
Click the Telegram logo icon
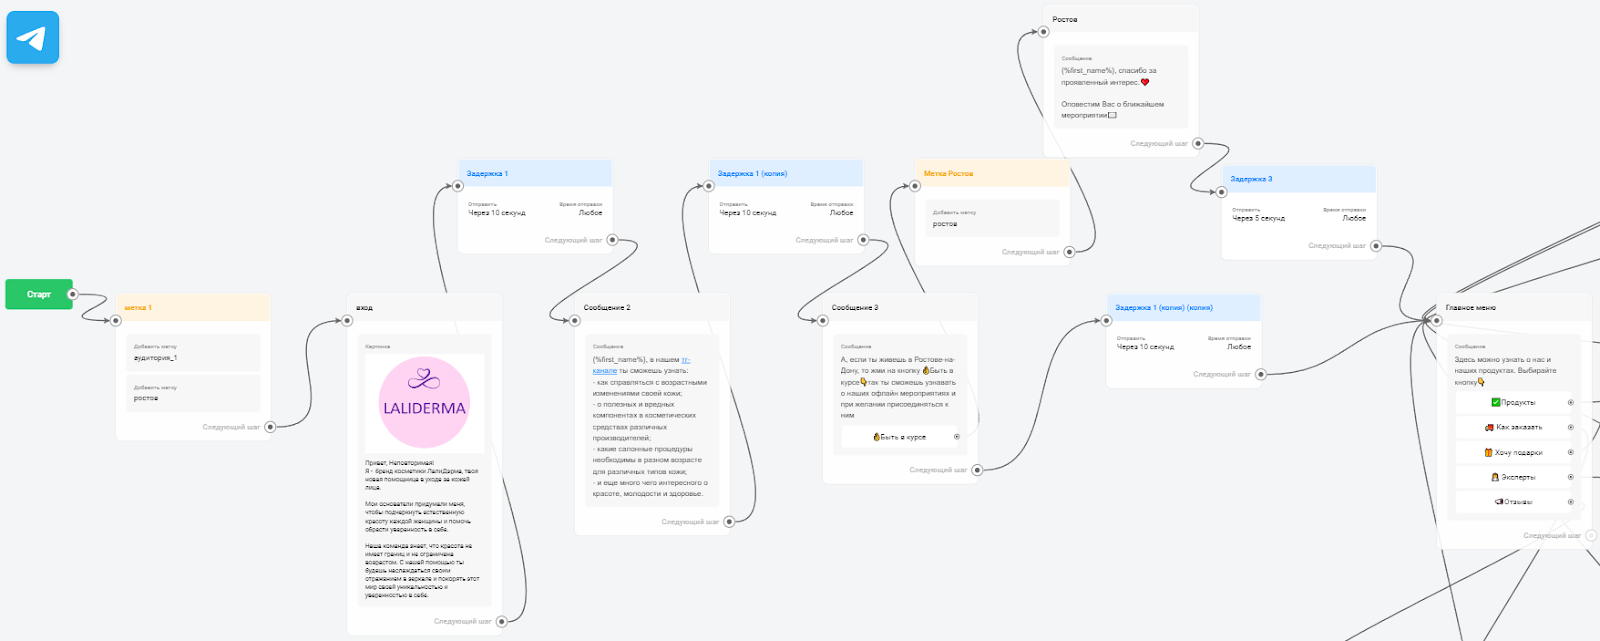coord(33,38)
